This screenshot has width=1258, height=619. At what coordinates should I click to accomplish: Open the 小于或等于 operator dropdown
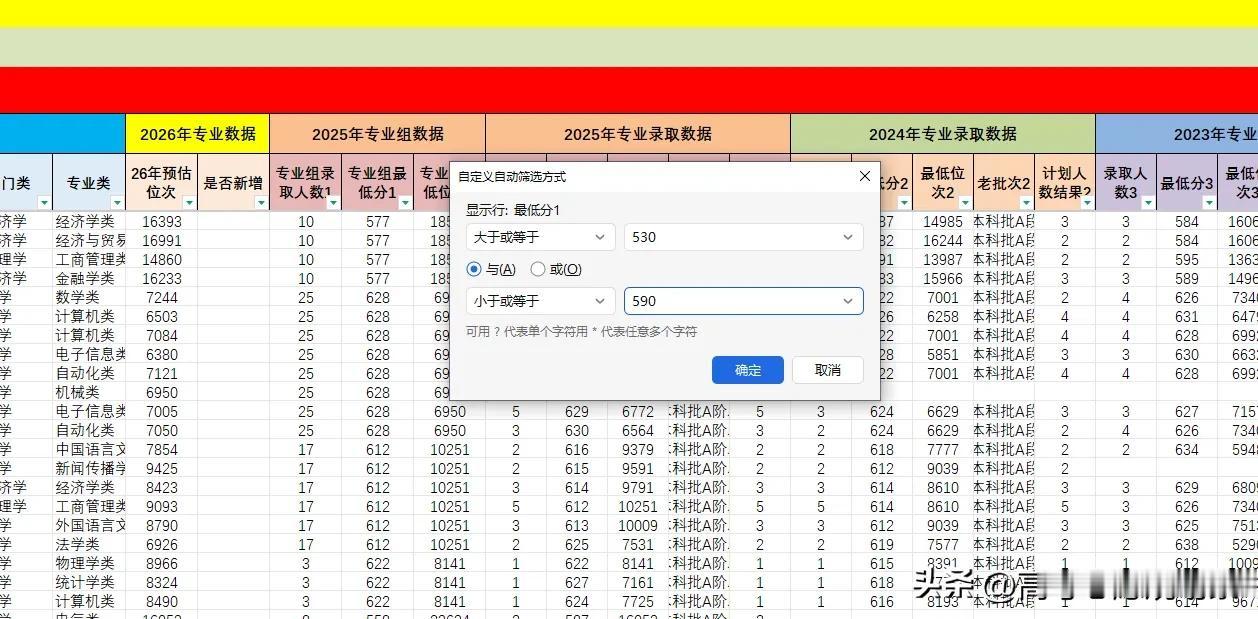pos(540,300)
